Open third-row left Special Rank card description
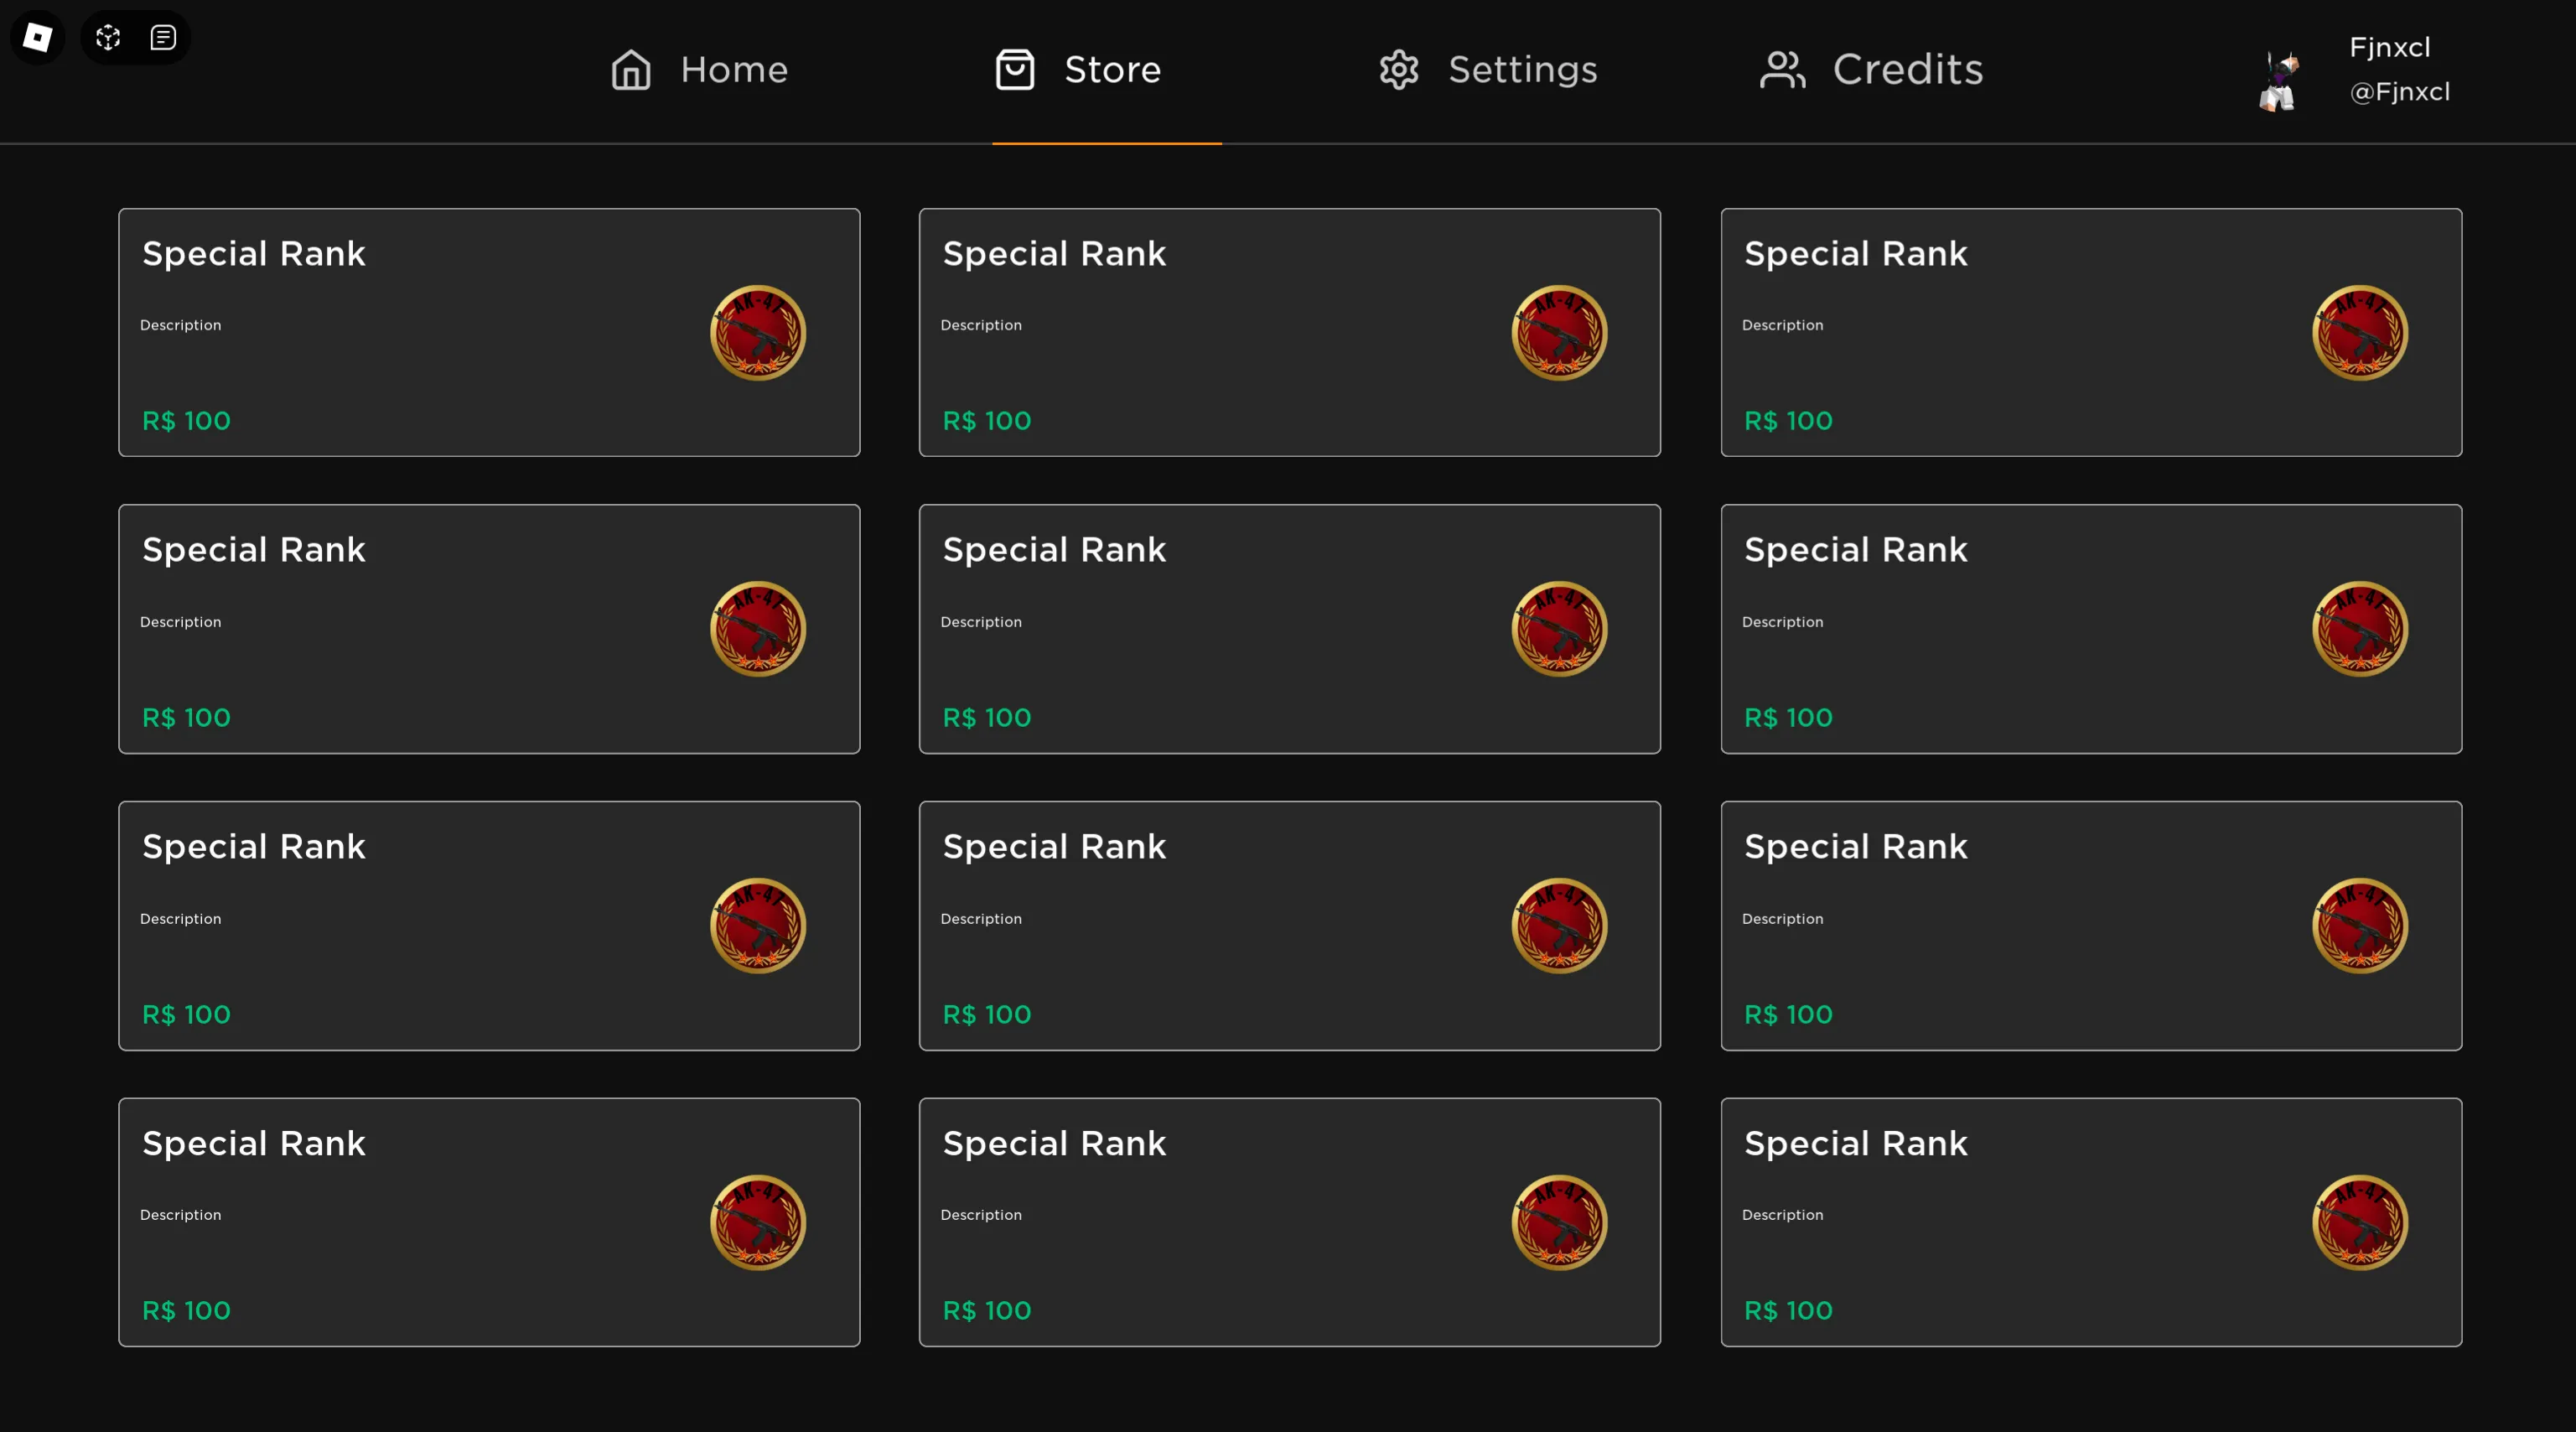Viewport: 2576px width, 1432px height. tap(181, 919)
